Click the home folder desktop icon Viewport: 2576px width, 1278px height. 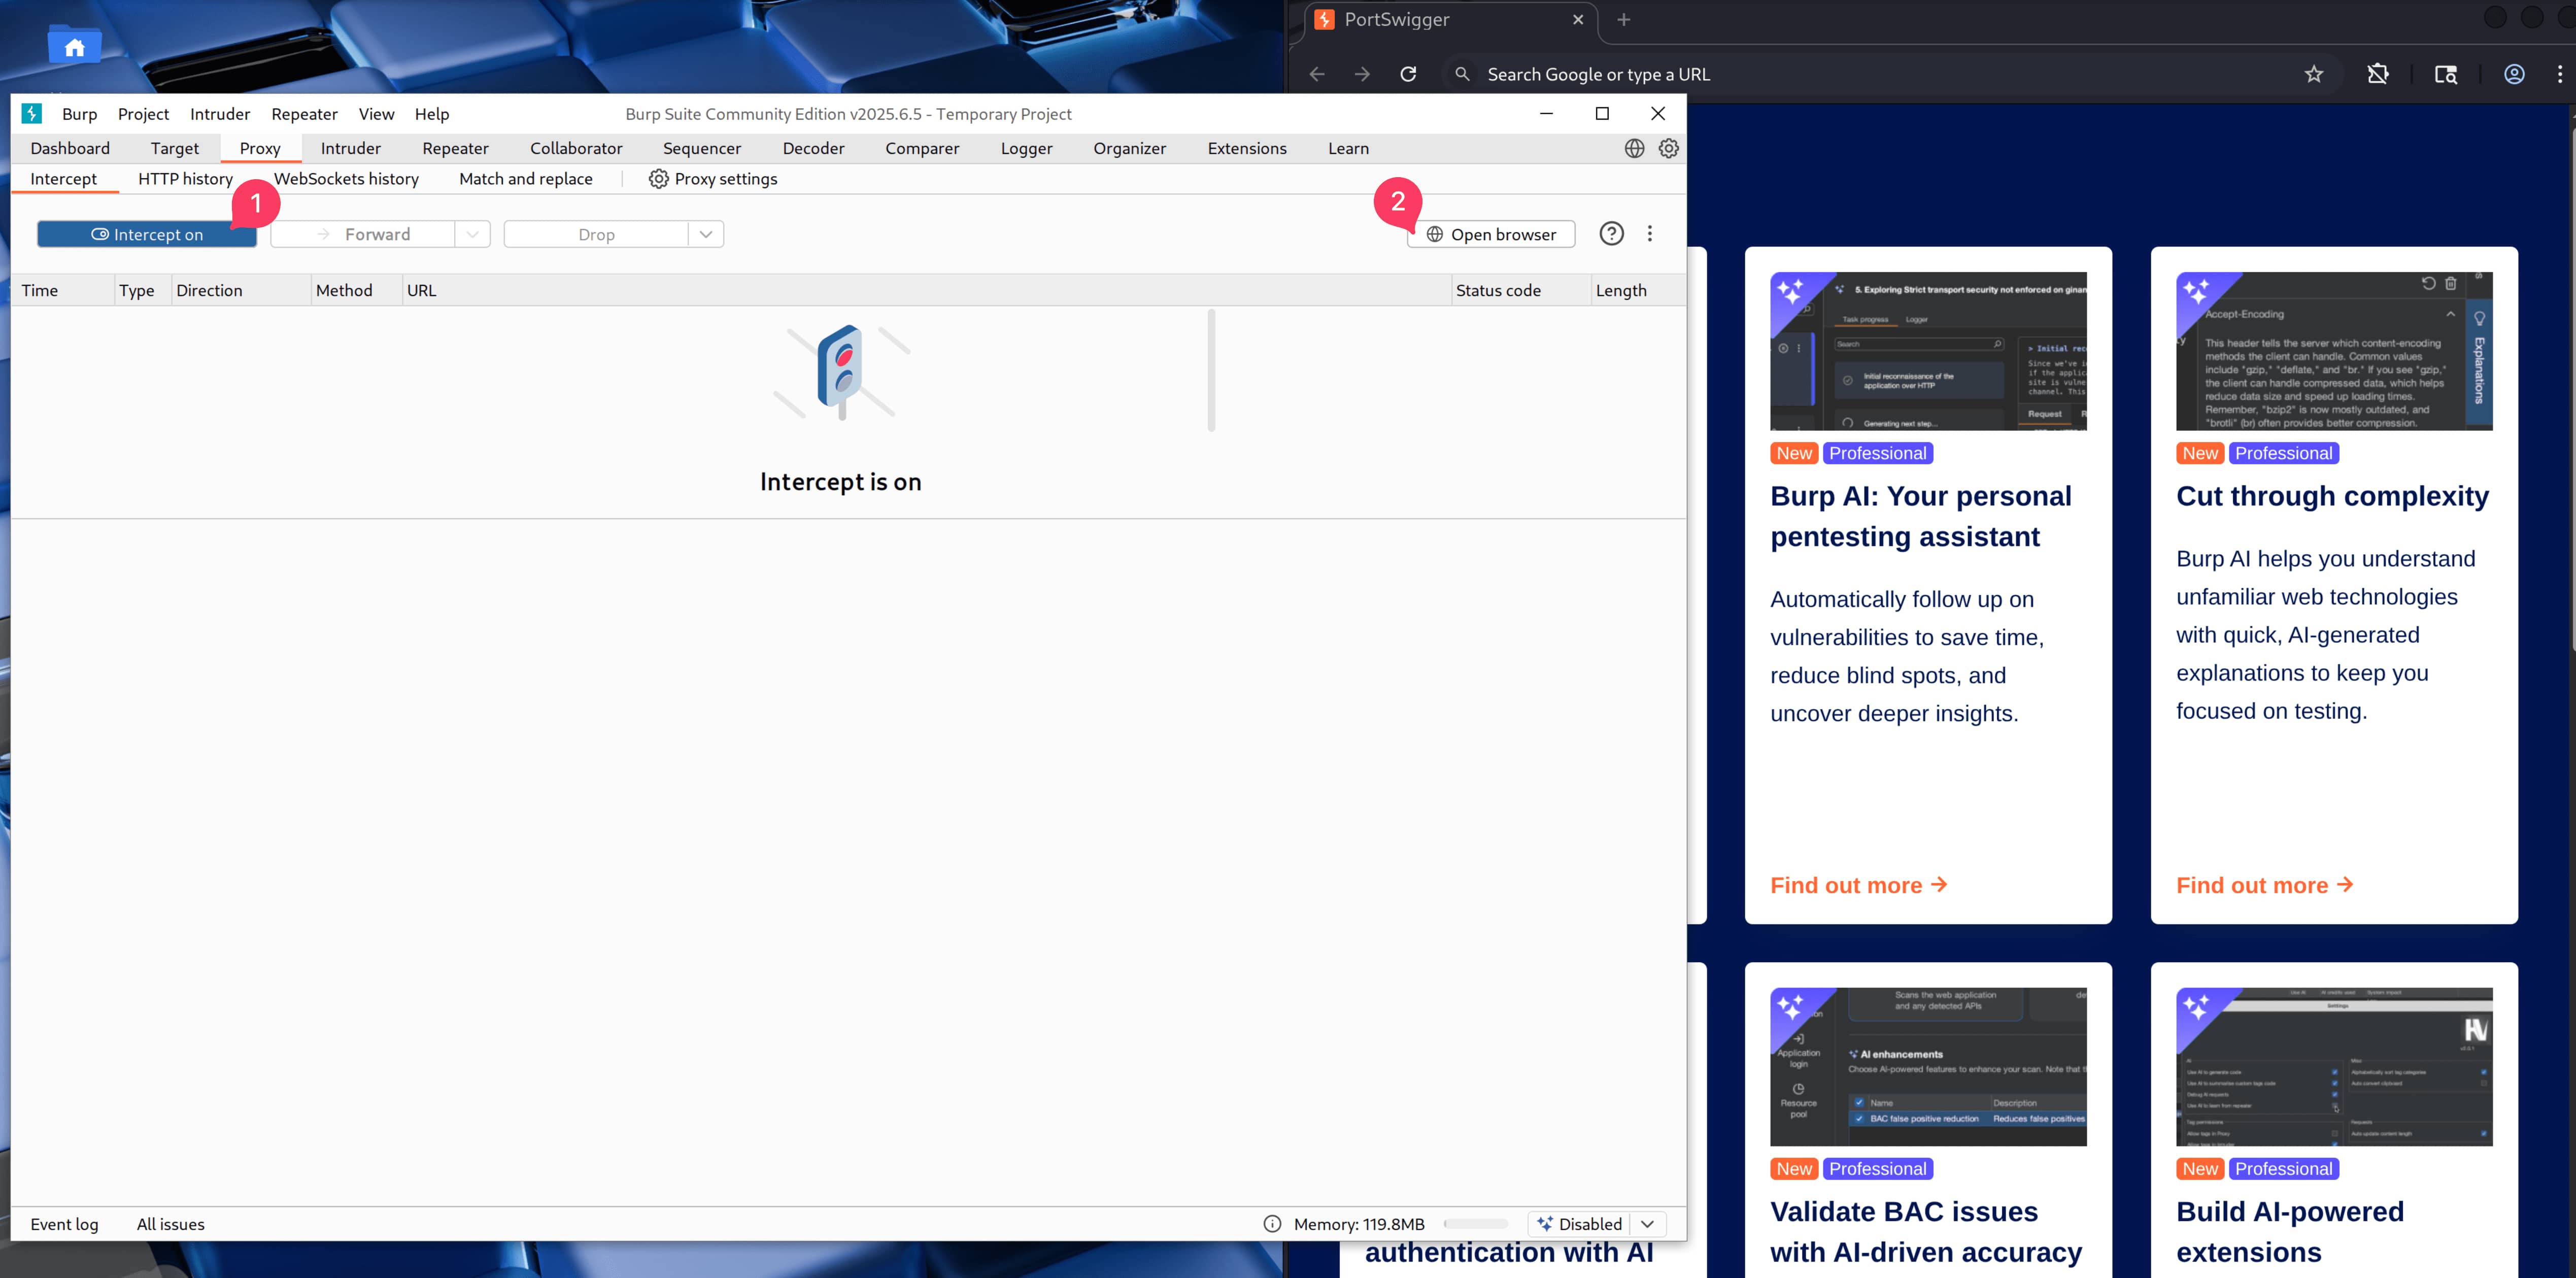pyautogui.click(x=74, y=46)
